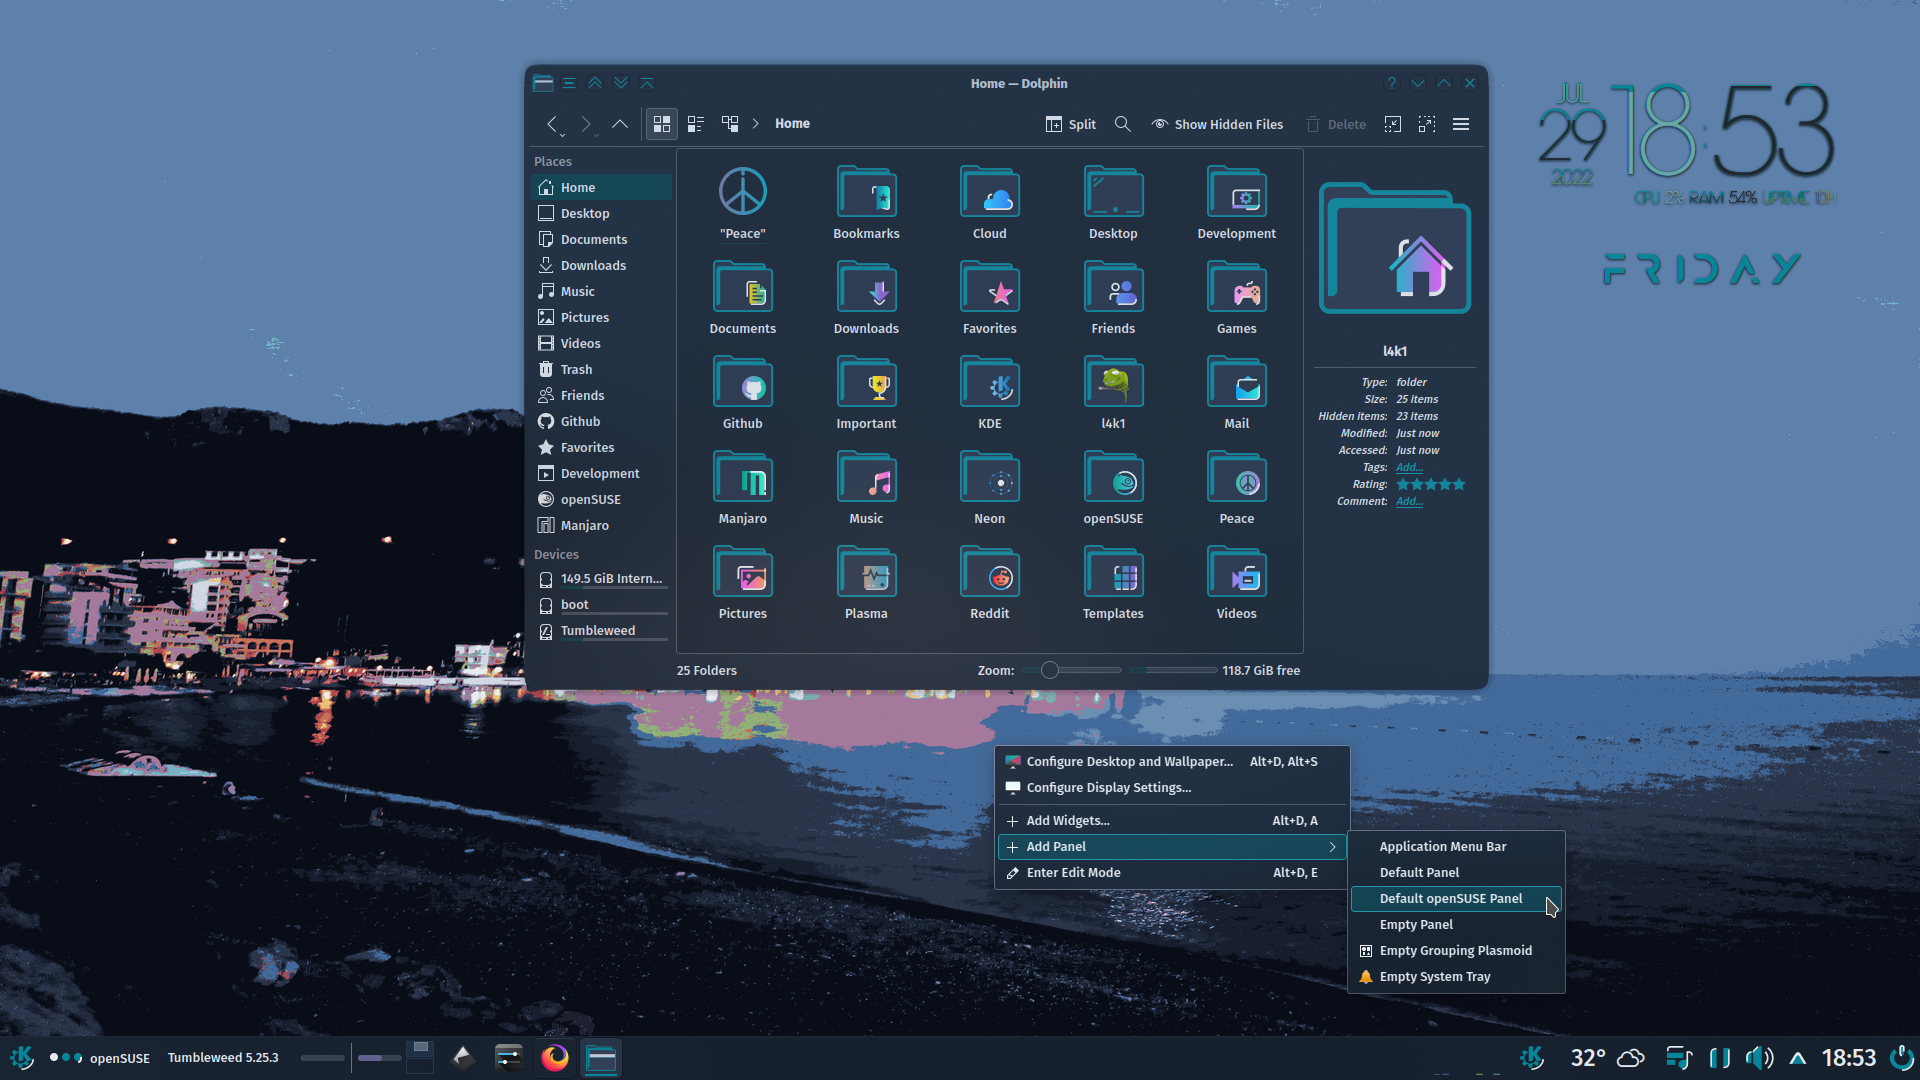This screenshot has height=1080, width=1920.
Task: Switch to Details view mode
Action: coord(730,124)
